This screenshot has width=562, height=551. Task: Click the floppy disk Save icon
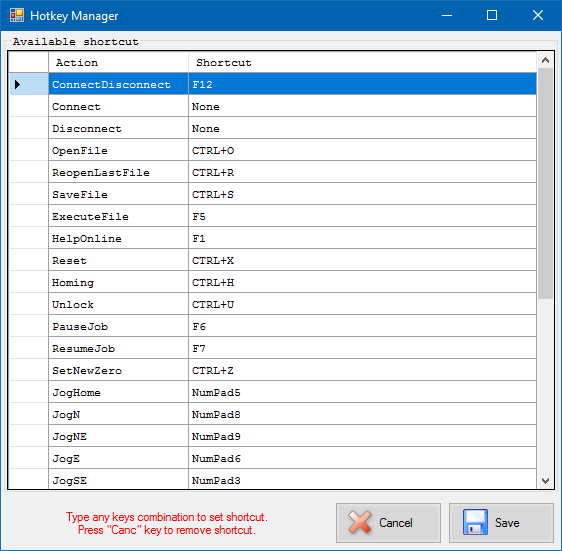[475, 522]
